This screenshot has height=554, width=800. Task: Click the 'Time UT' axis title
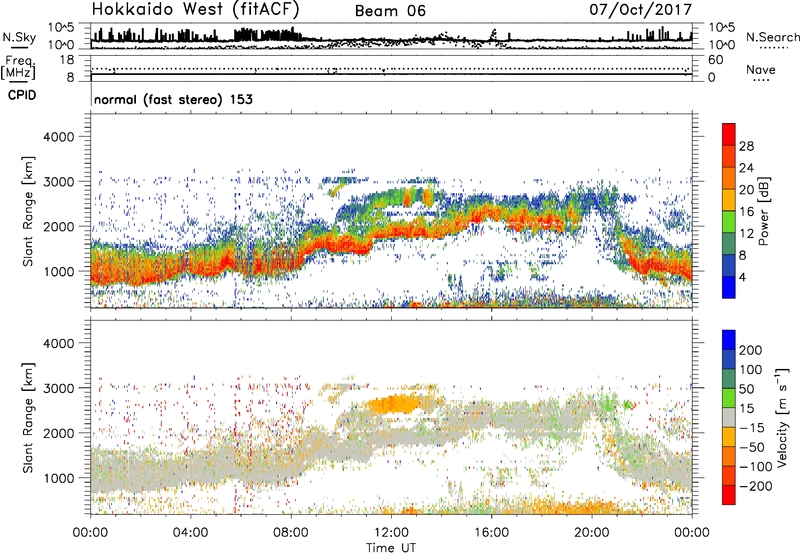click(391, 548)
